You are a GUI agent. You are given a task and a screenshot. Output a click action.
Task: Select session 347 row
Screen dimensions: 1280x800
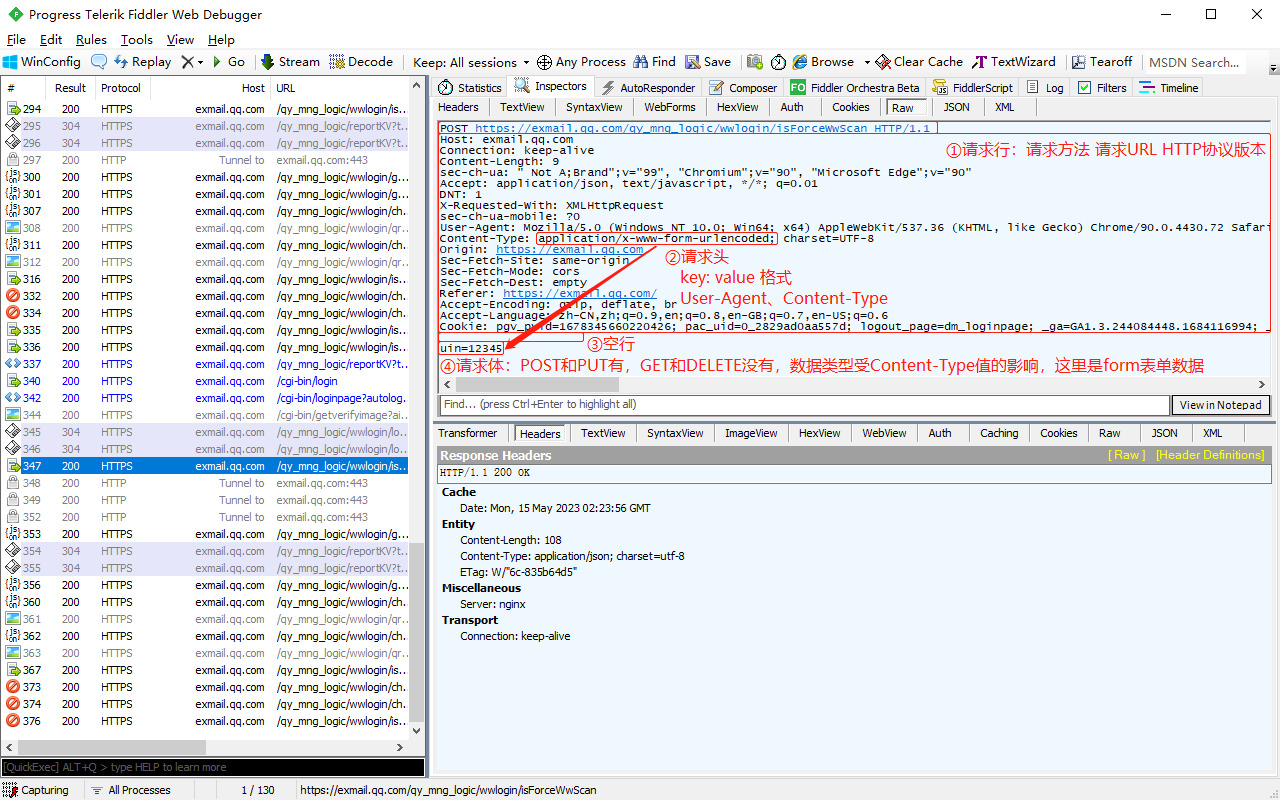[204, 466]
